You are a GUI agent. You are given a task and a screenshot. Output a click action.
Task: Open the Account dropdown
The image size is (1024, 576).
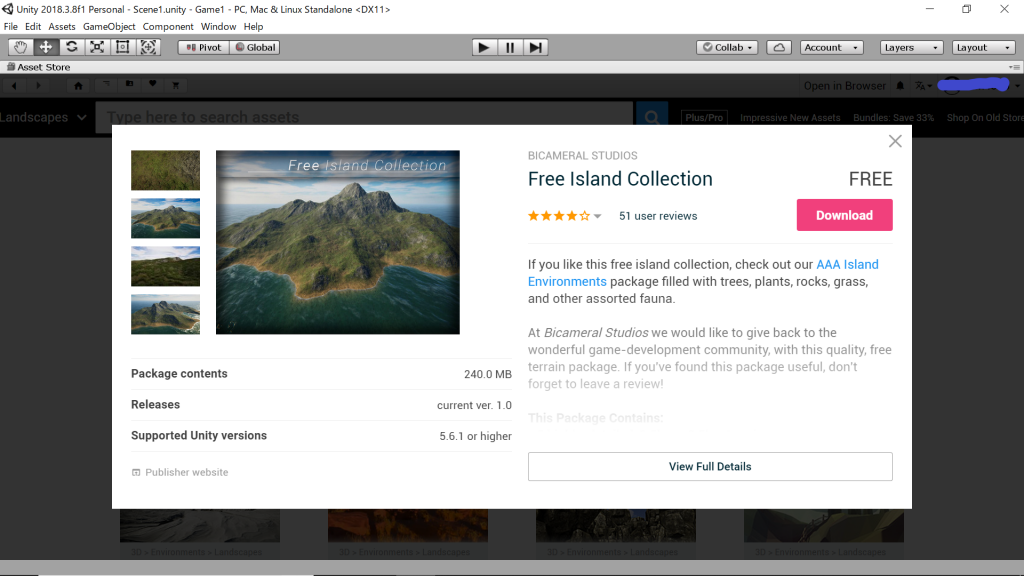pyautogui.click(x=831, y=47)
